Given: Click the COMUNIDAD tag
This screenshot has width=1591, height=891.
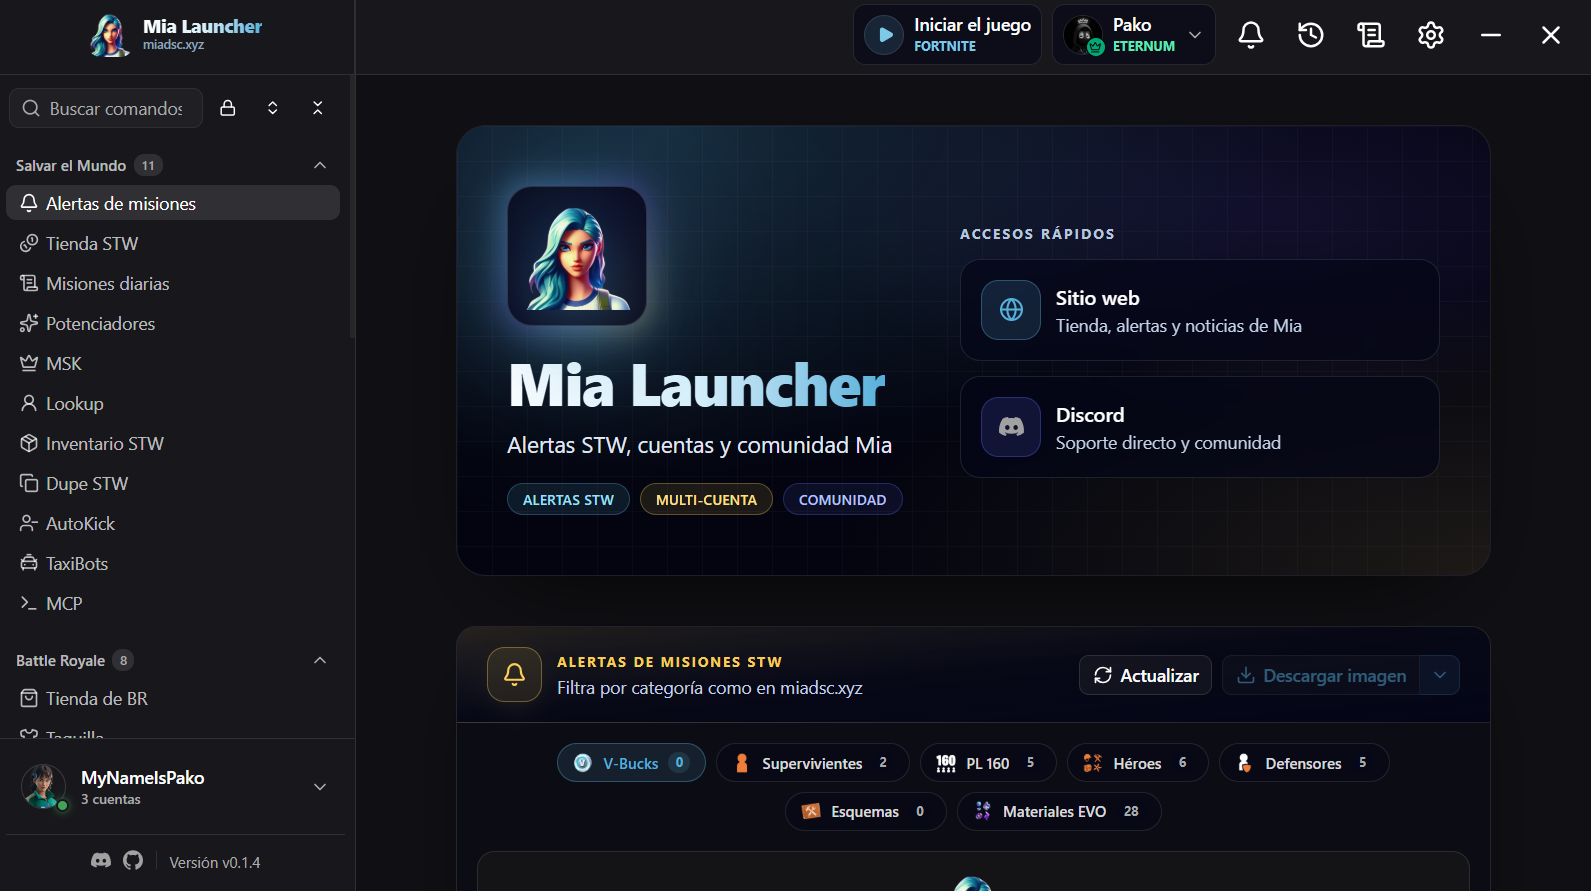Looking at the screenshot, I should pos(842,499).
